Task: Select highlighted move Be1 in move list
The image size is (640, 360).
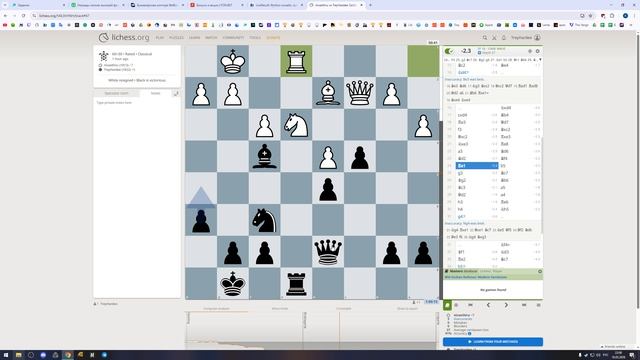Action: 476,166
